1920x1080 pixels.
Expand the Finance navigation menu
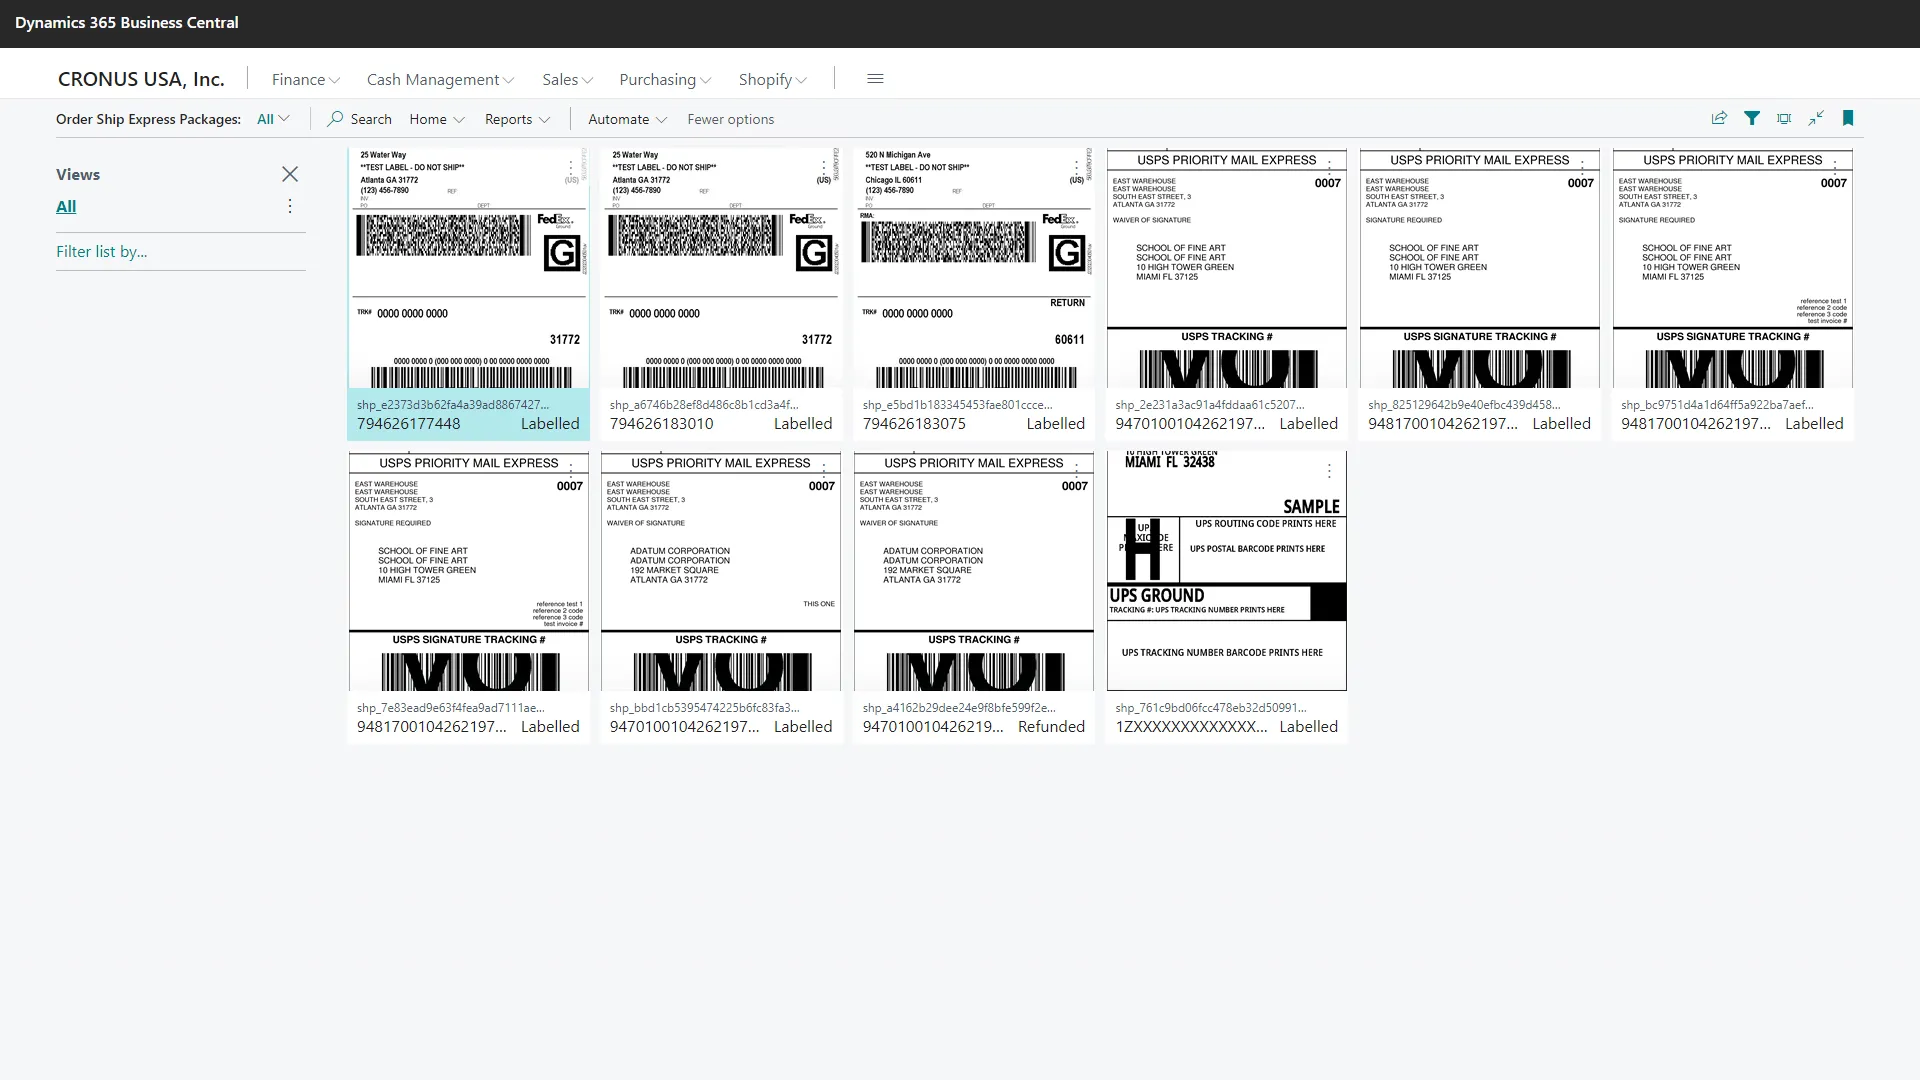305,79
